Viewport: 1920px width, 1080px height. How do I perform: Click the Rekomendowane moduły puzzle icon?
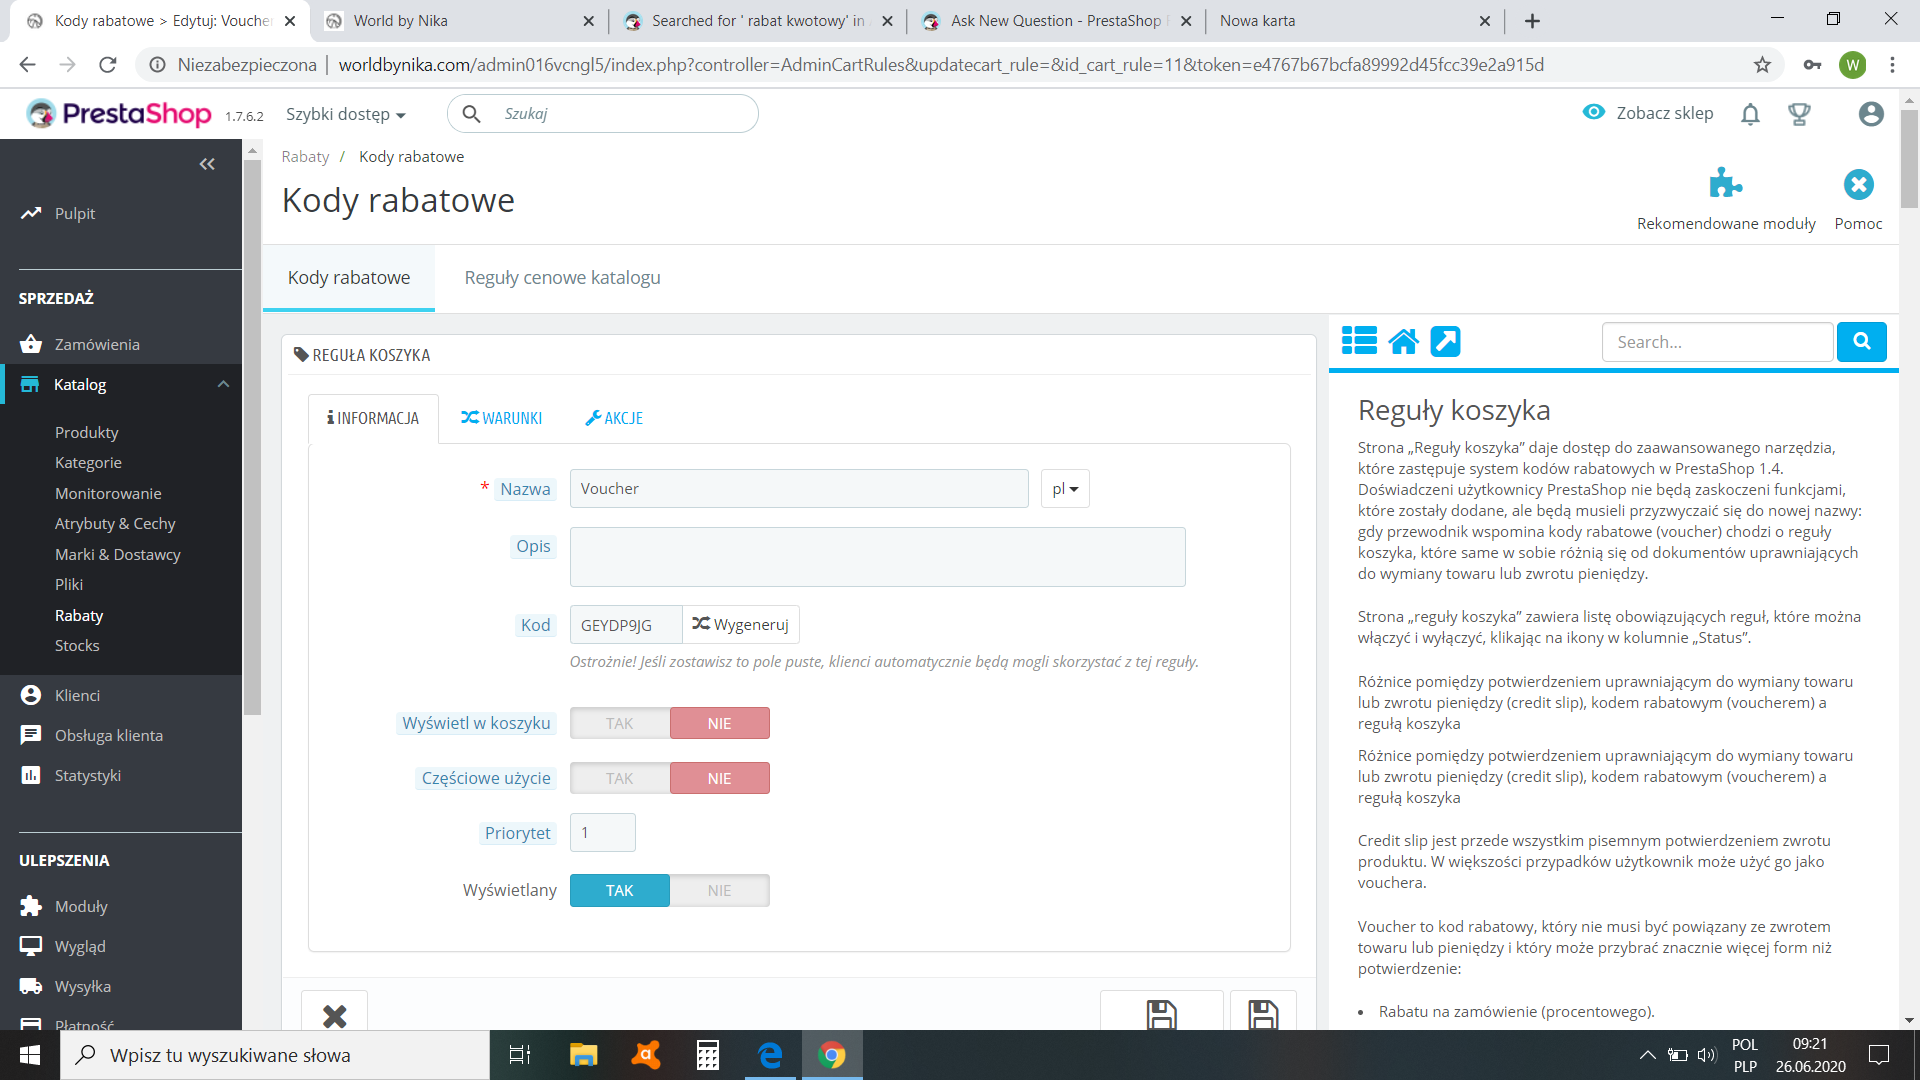[1725, 184]
